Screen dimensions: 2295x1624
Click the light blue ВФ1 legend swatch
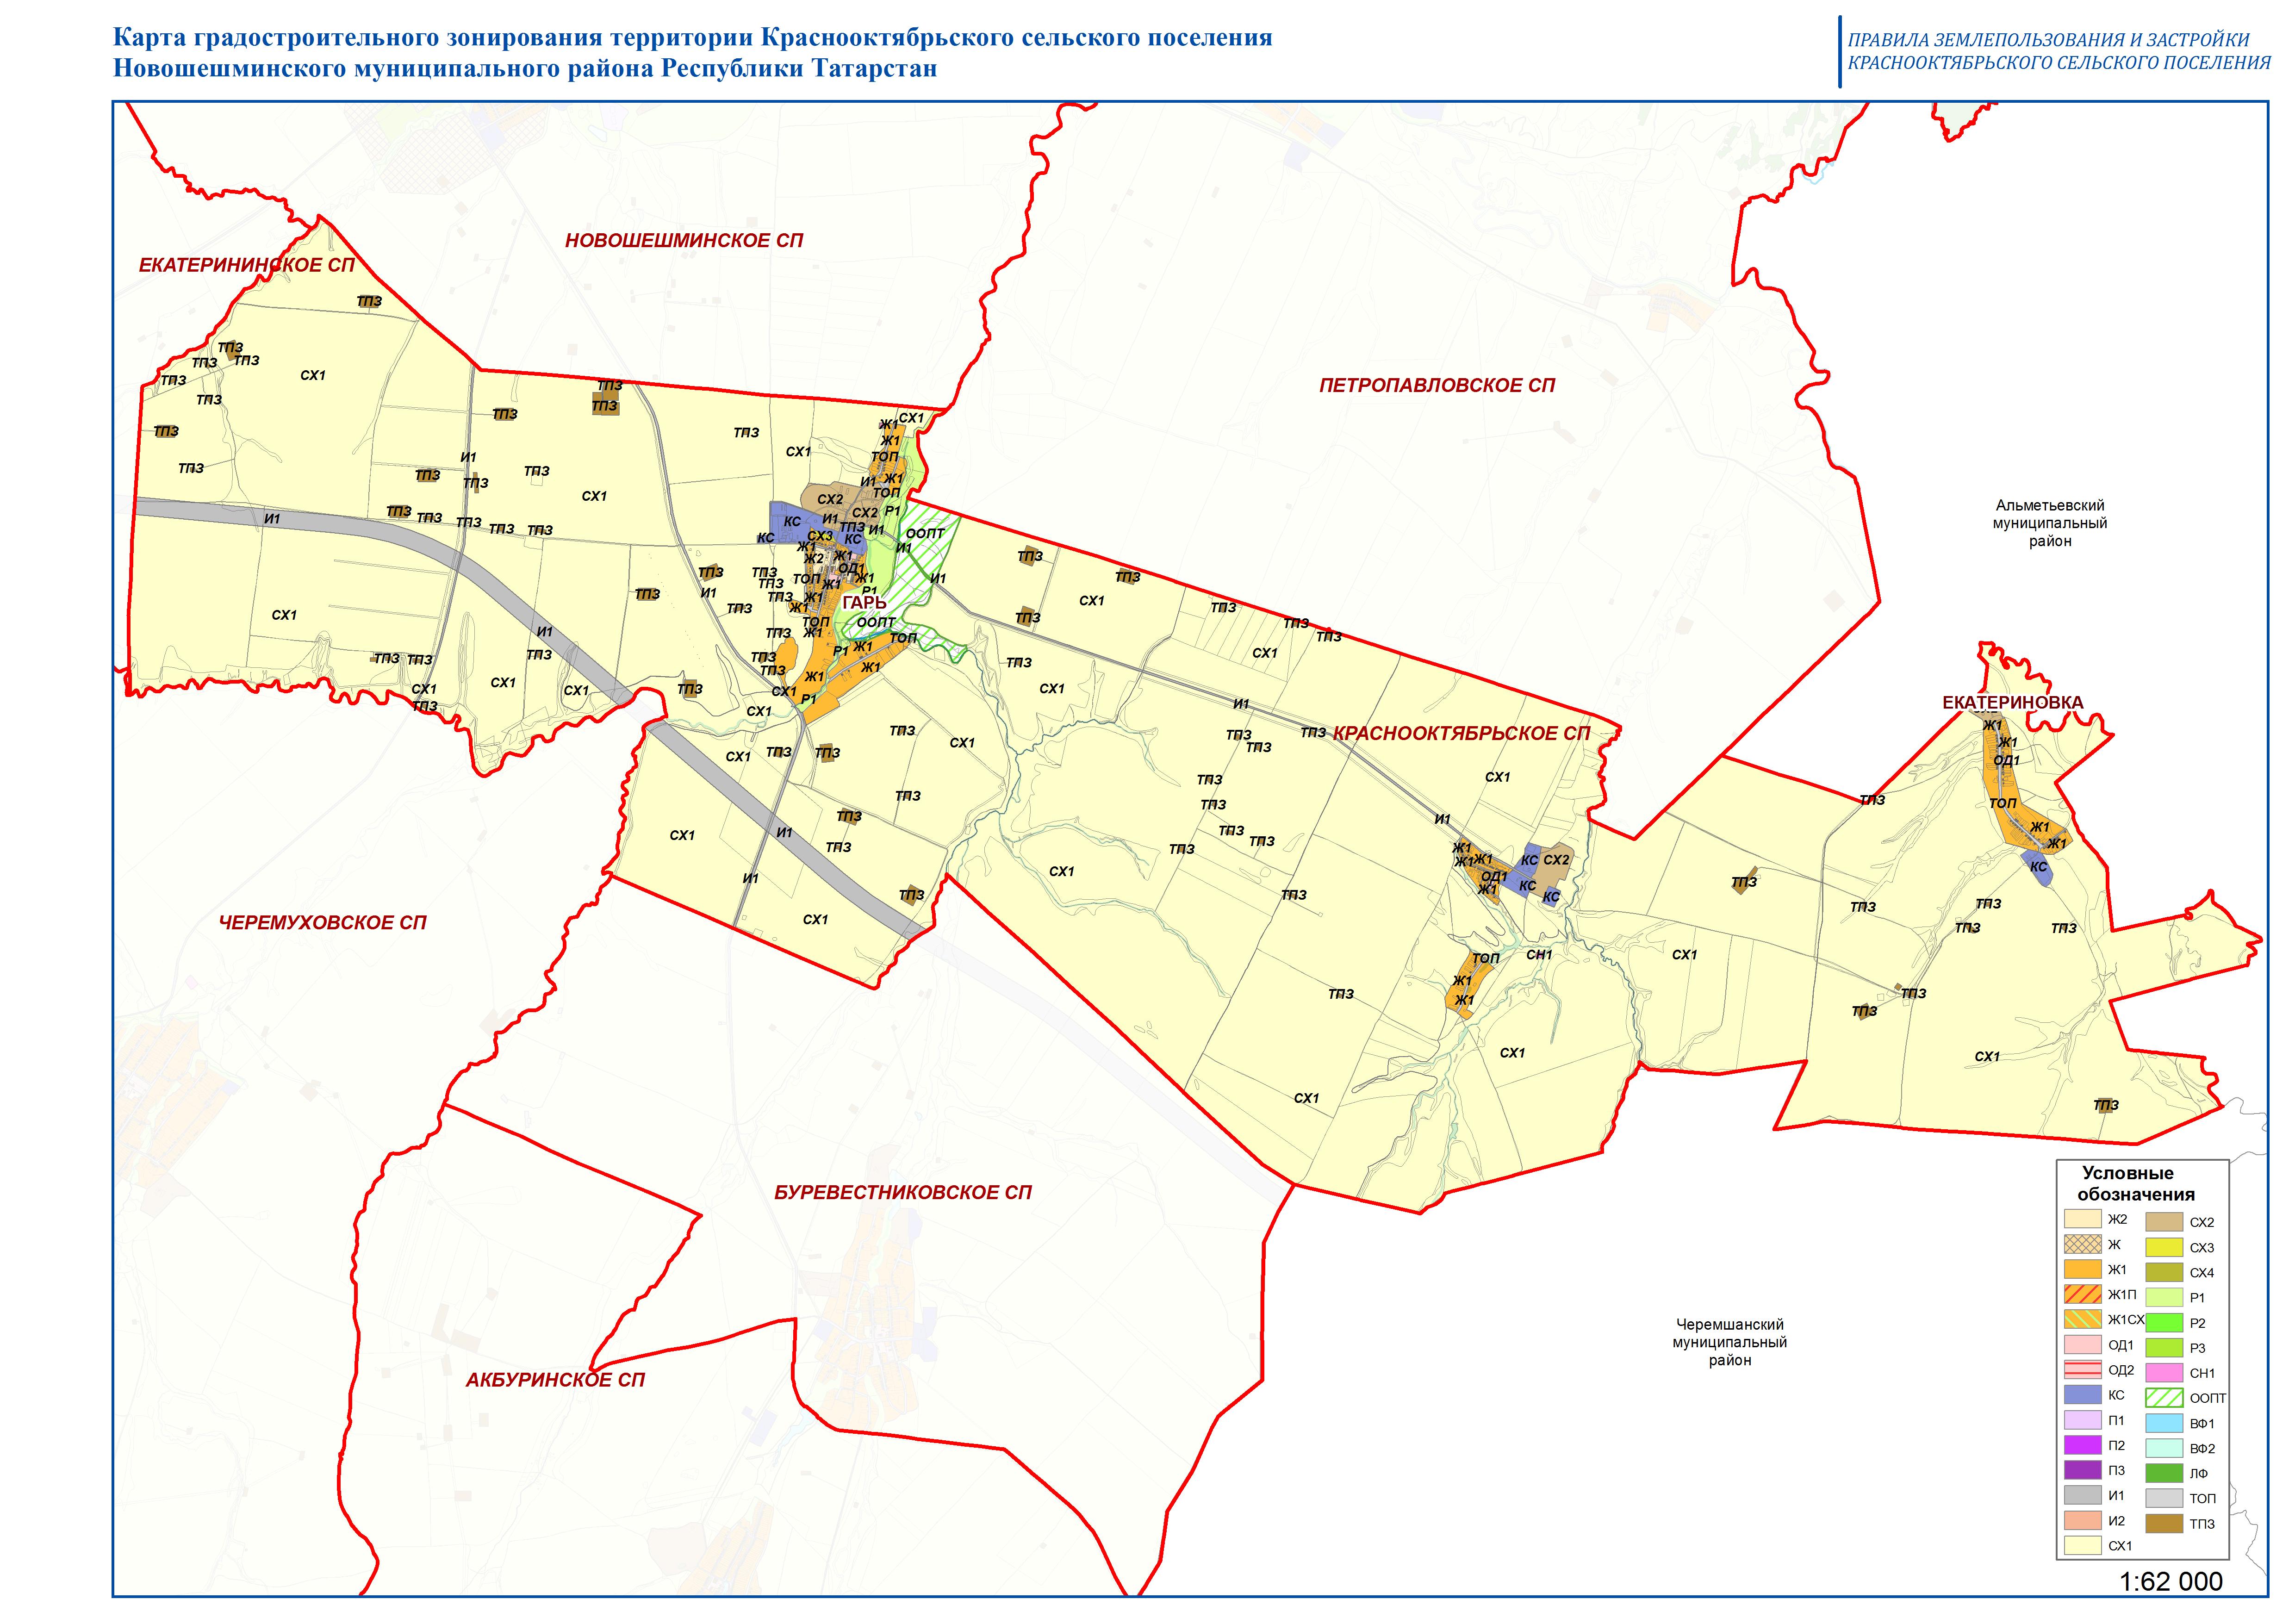(x=2164, y=1423)
